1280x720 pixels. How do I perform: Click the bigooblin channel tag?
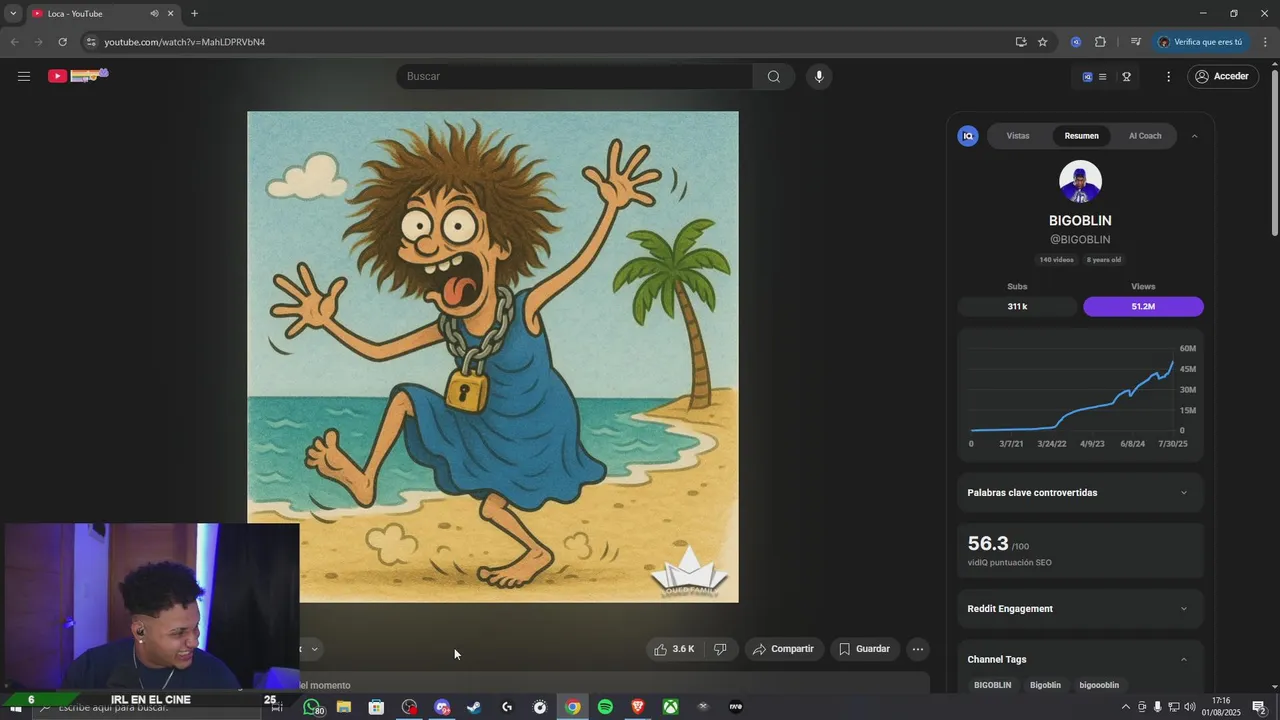tap(1099, 685)
